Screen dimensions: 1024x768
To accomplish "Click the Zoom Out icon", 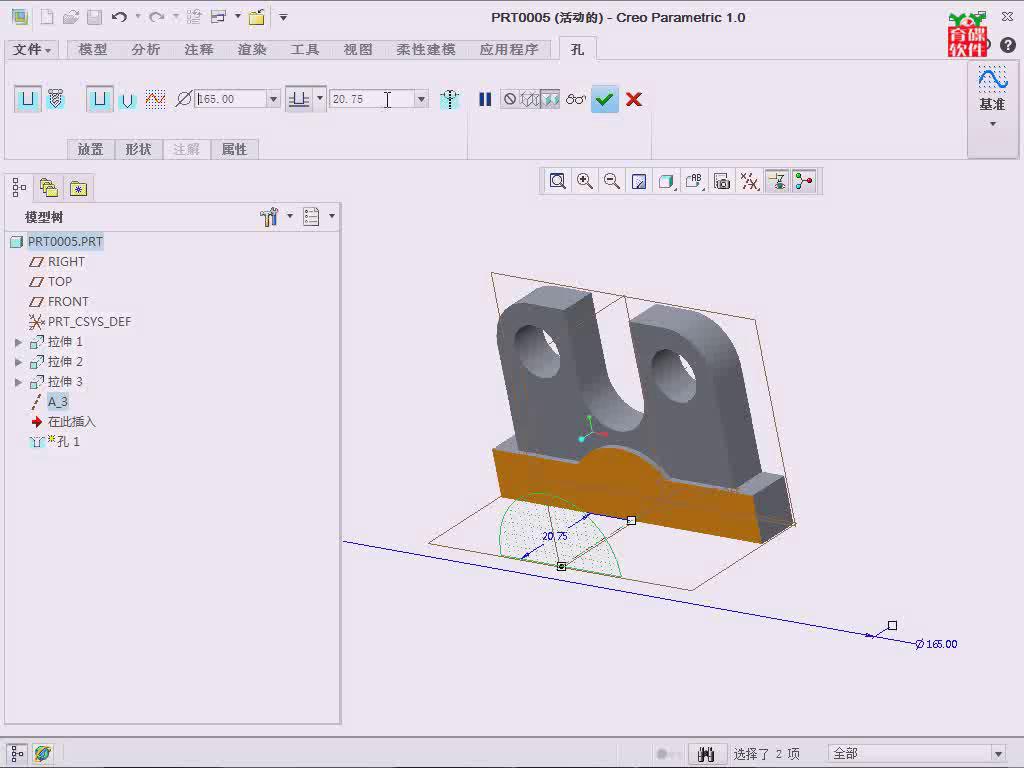I will point(612,181).
